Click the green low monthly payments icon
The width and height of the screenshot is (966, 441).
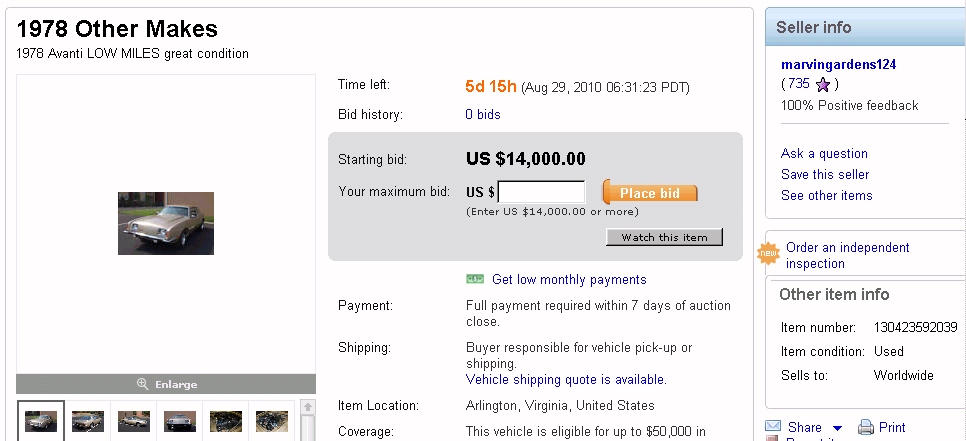pyautogui.click(x=475, y=279)
